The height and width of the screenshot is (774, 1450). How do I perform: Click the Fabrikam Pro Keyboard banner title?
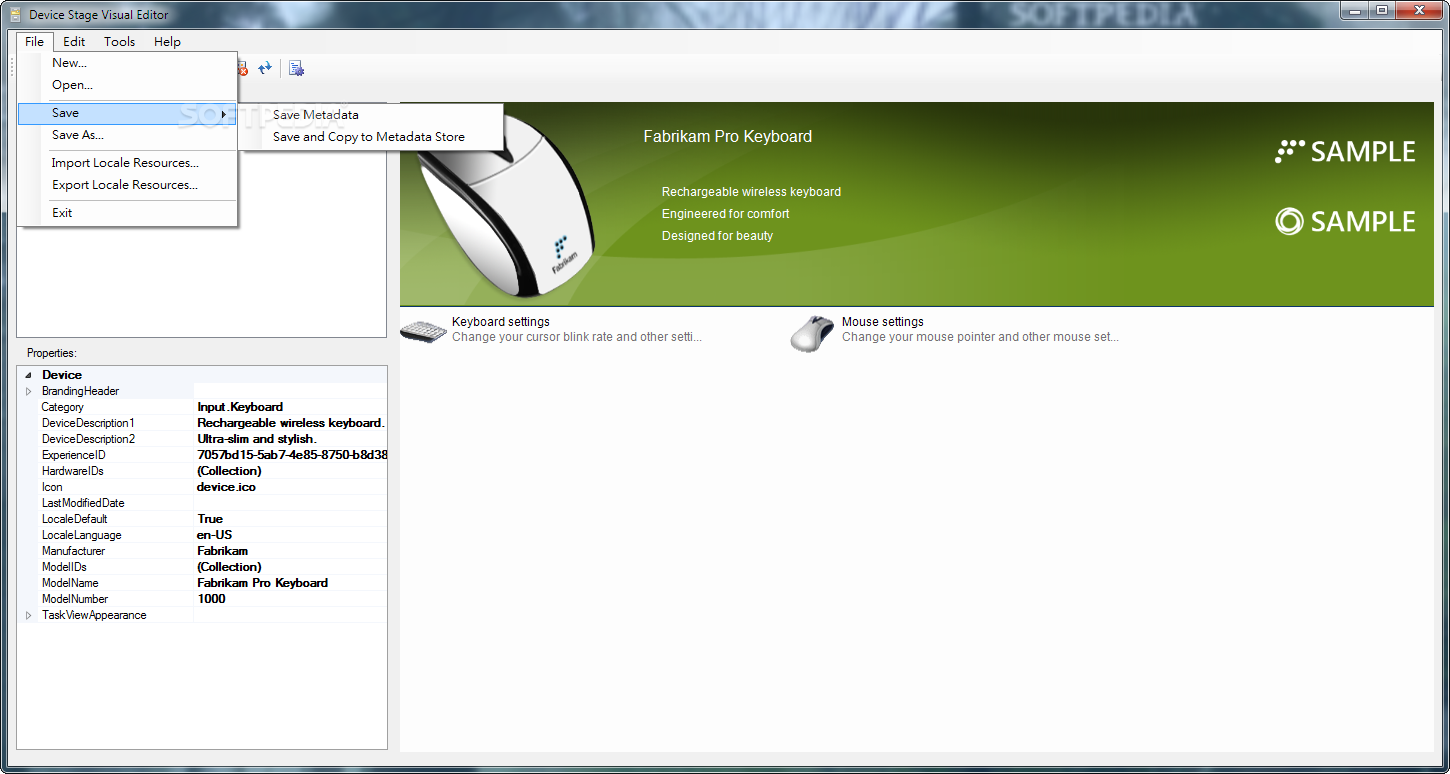[x=728, y=136]
